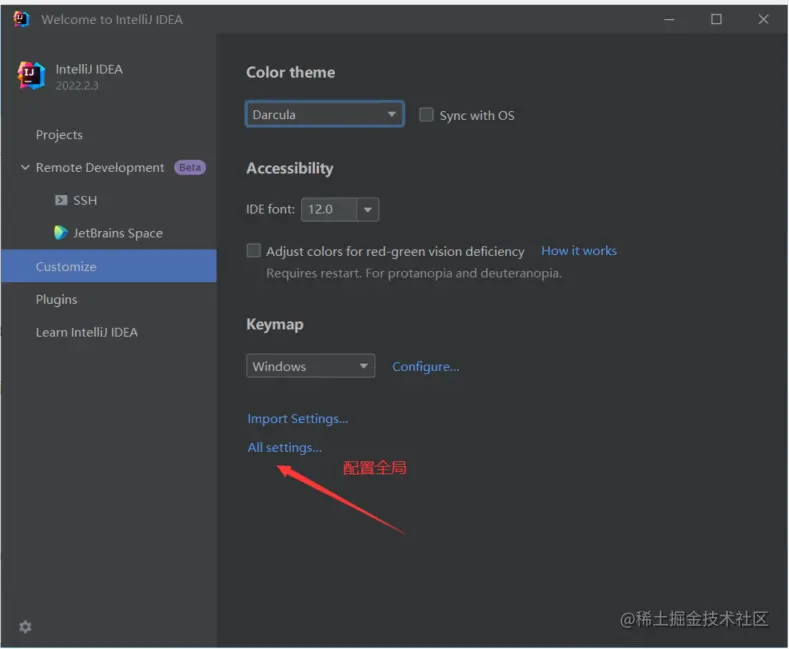Minimize the Welcome window

[669, 19]
